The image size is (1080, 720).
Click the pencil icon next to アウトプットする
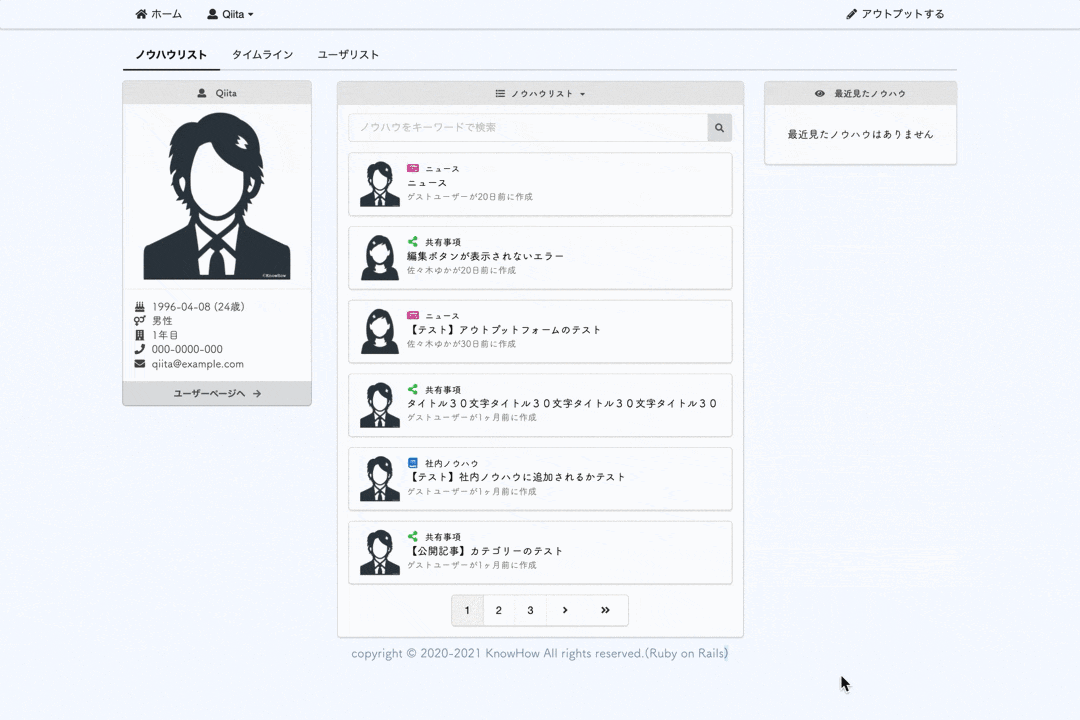(849, 14)
